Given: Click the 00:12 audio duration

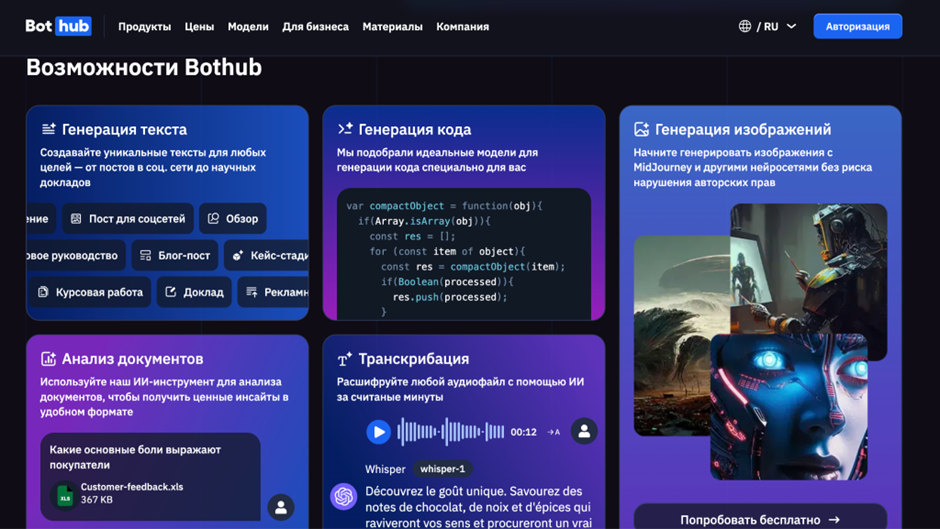Looking at the screenshot, I should point(523,432).
